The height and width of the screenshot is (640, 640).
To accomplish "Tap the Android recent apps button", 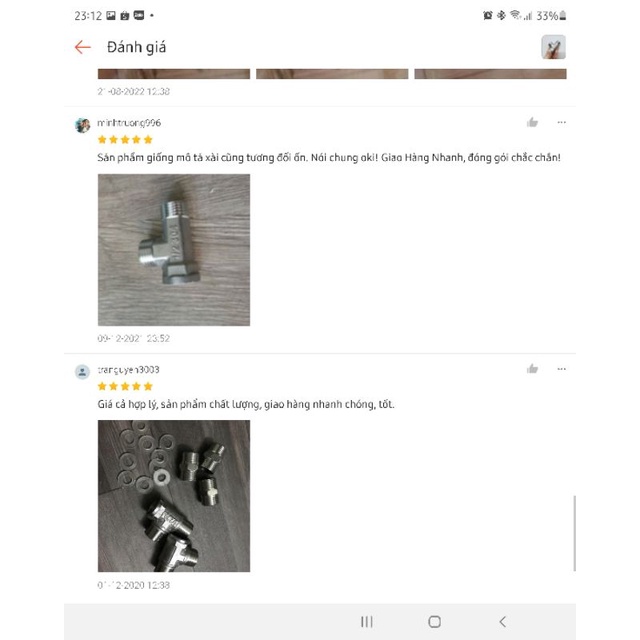I will pyautogui.click(x=367, y=622).
